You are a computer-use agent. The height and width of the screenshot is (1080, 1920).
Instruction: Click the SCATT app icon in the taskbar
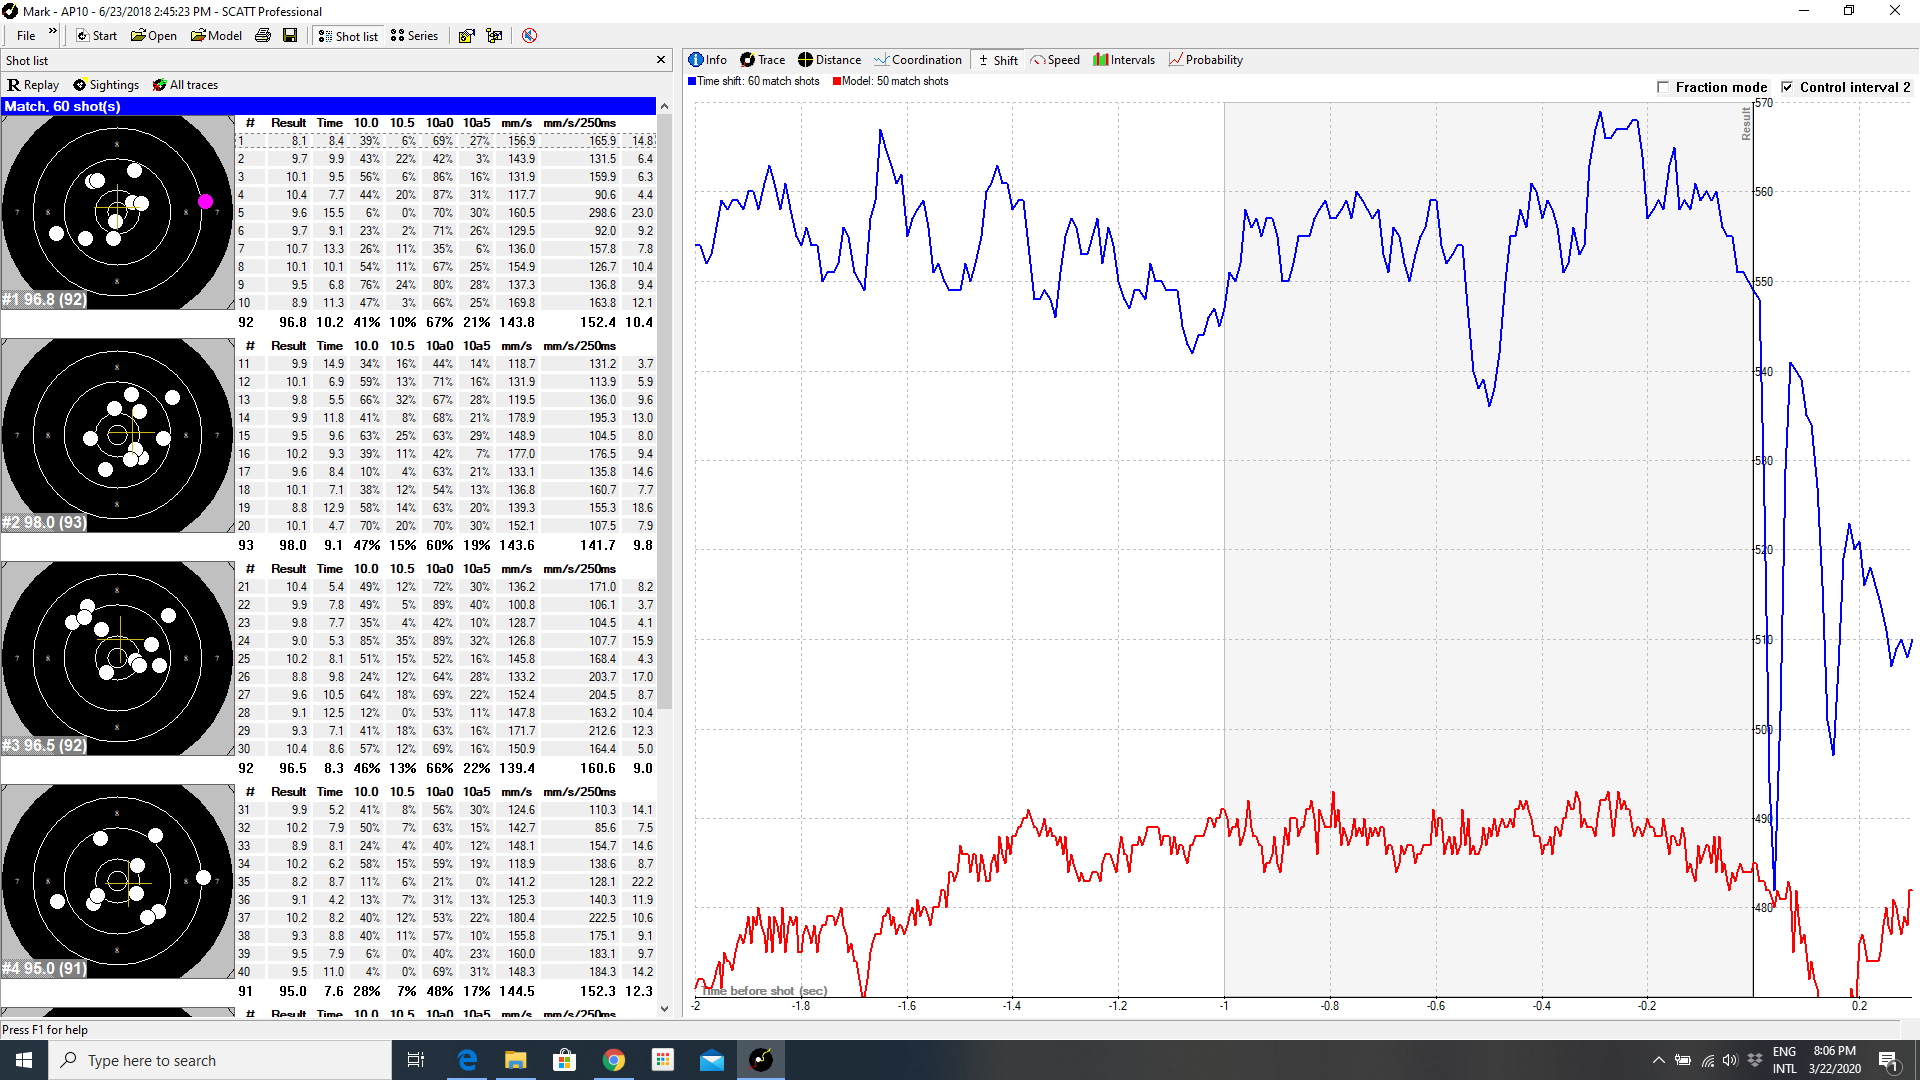click(761, 1060)
